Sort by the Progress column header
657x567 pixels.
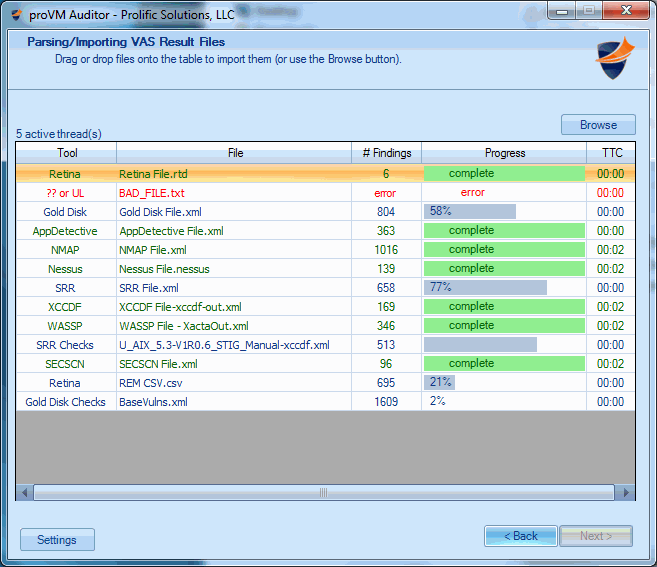coord(504,153)
